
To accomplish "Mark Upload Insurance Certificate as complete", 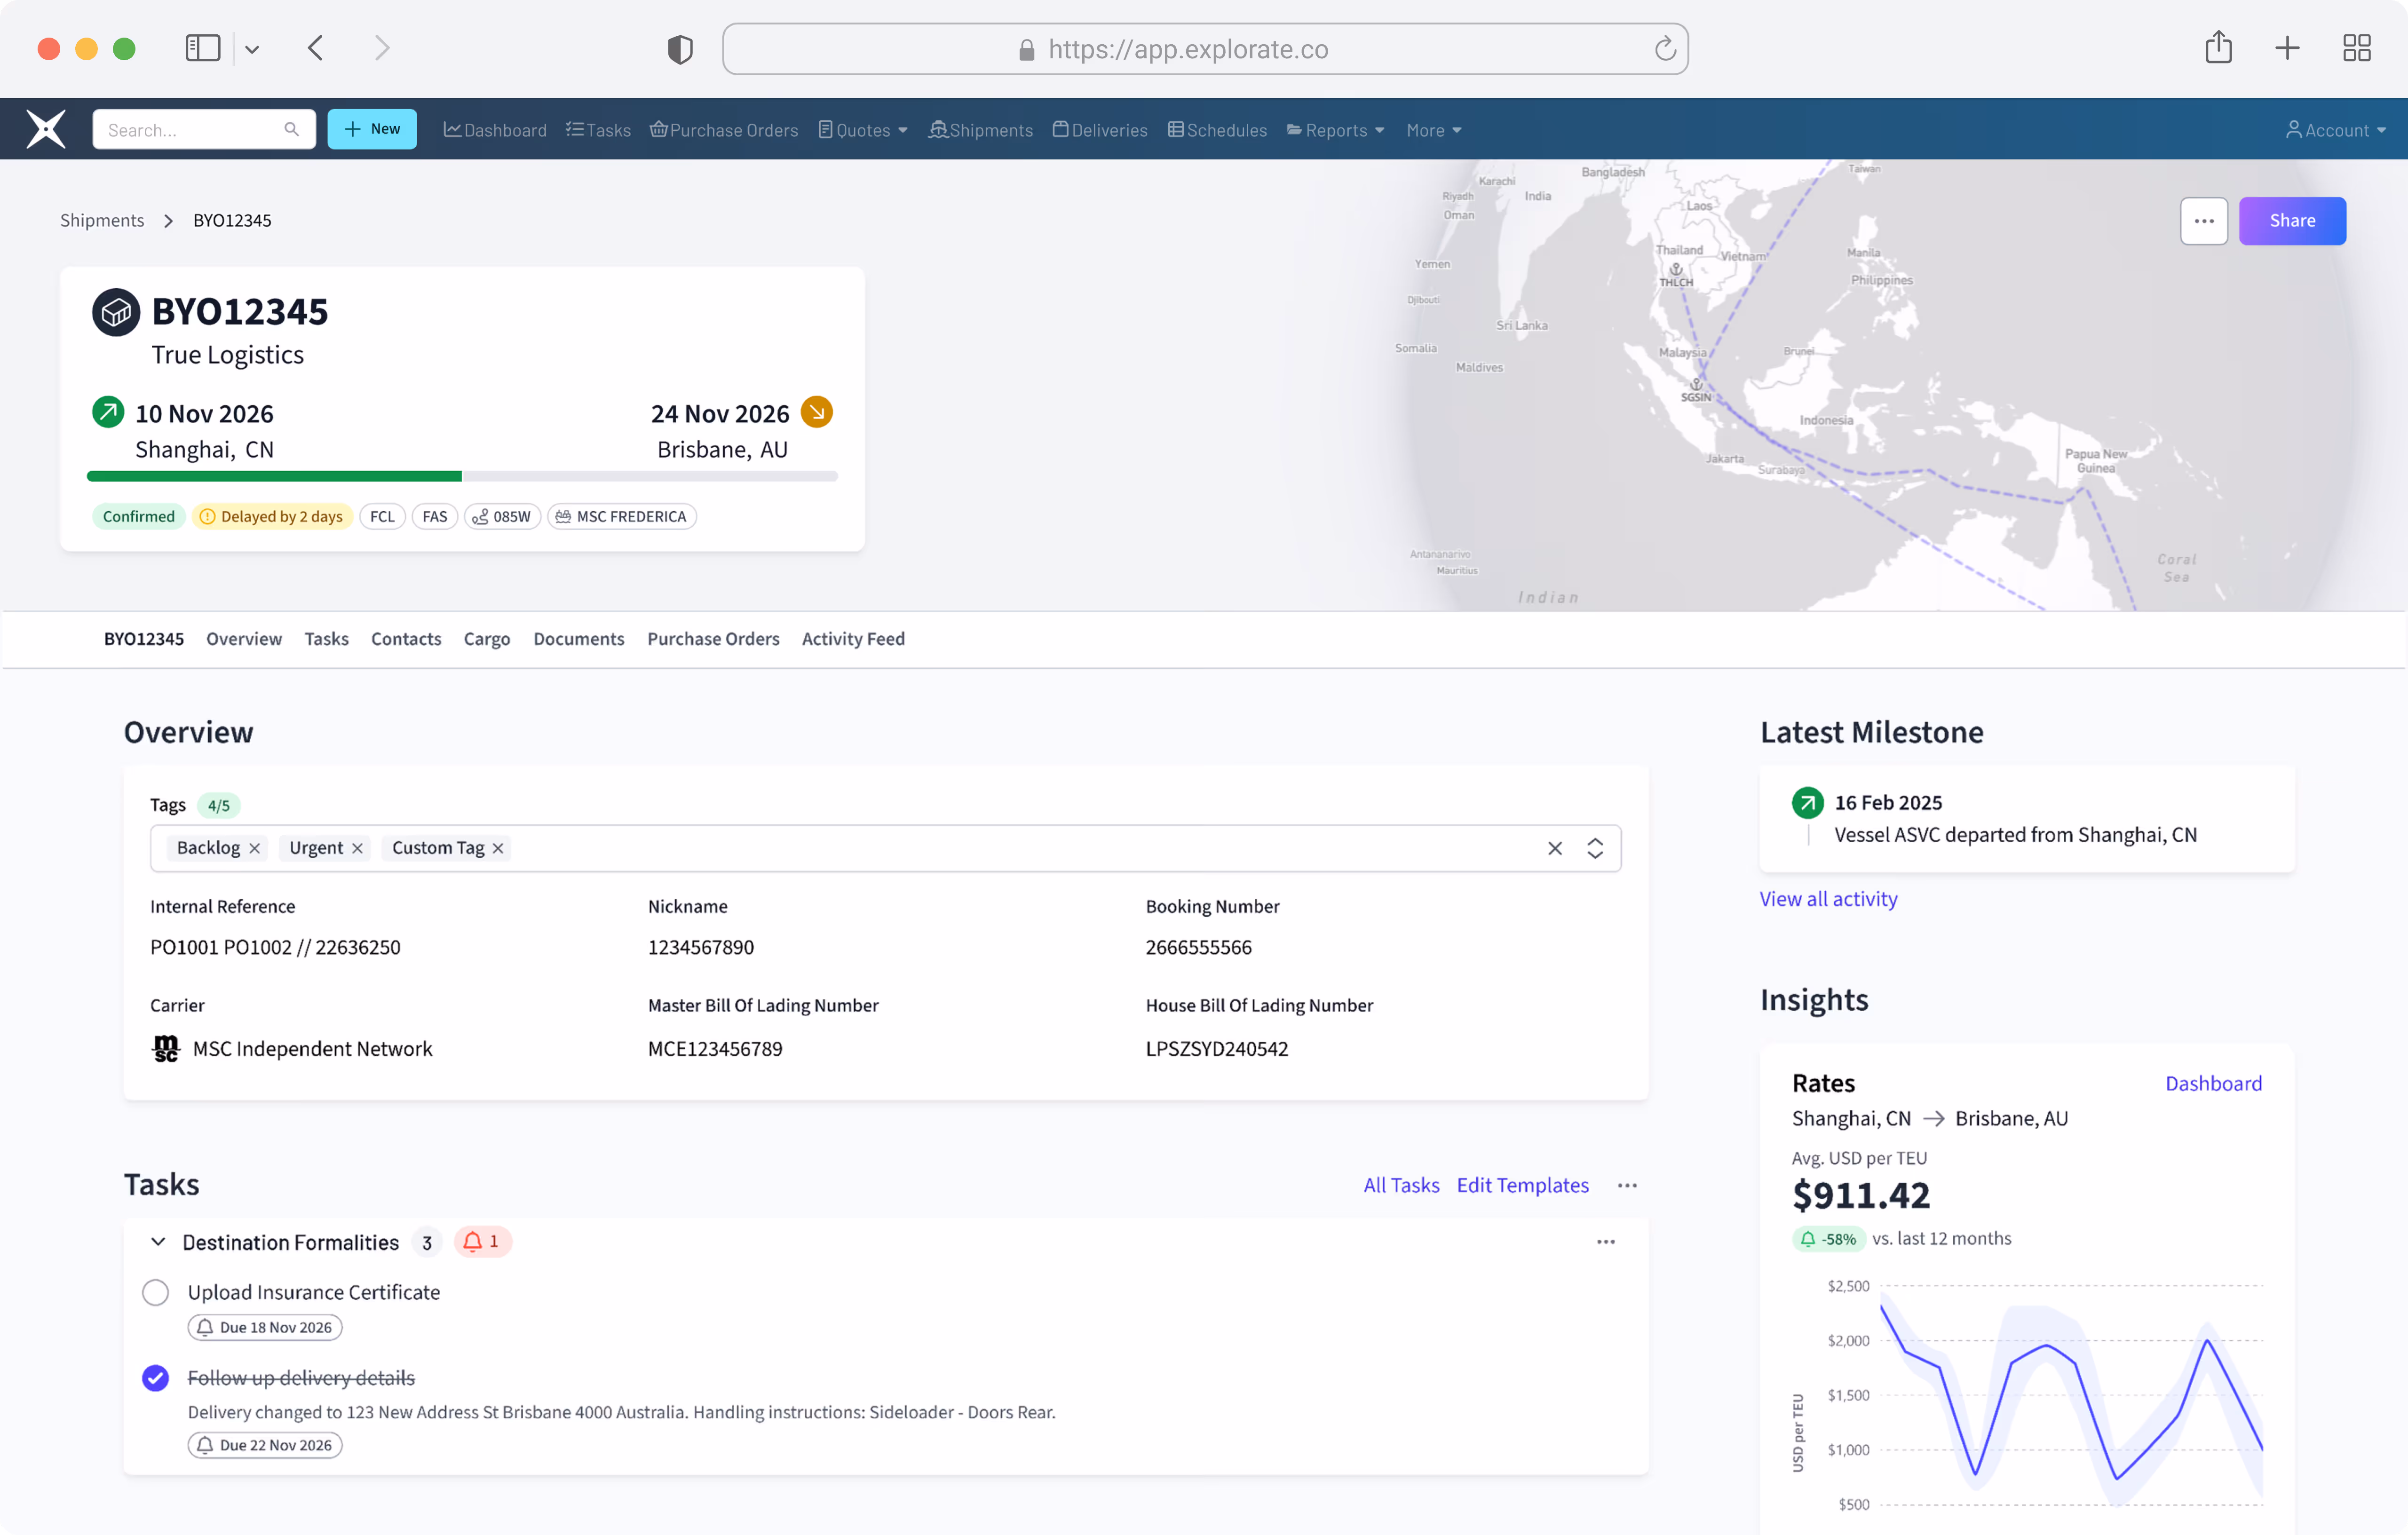I will (155, 1292).
